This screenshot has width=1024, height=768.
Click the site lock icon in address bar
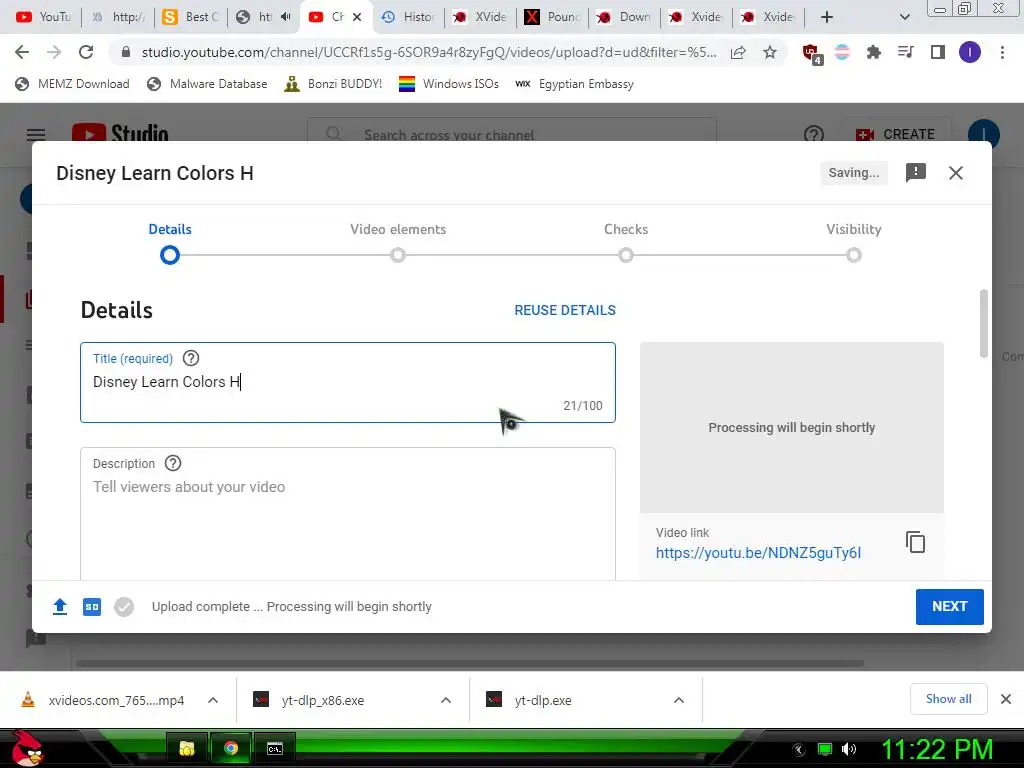(x=126, y=52)
